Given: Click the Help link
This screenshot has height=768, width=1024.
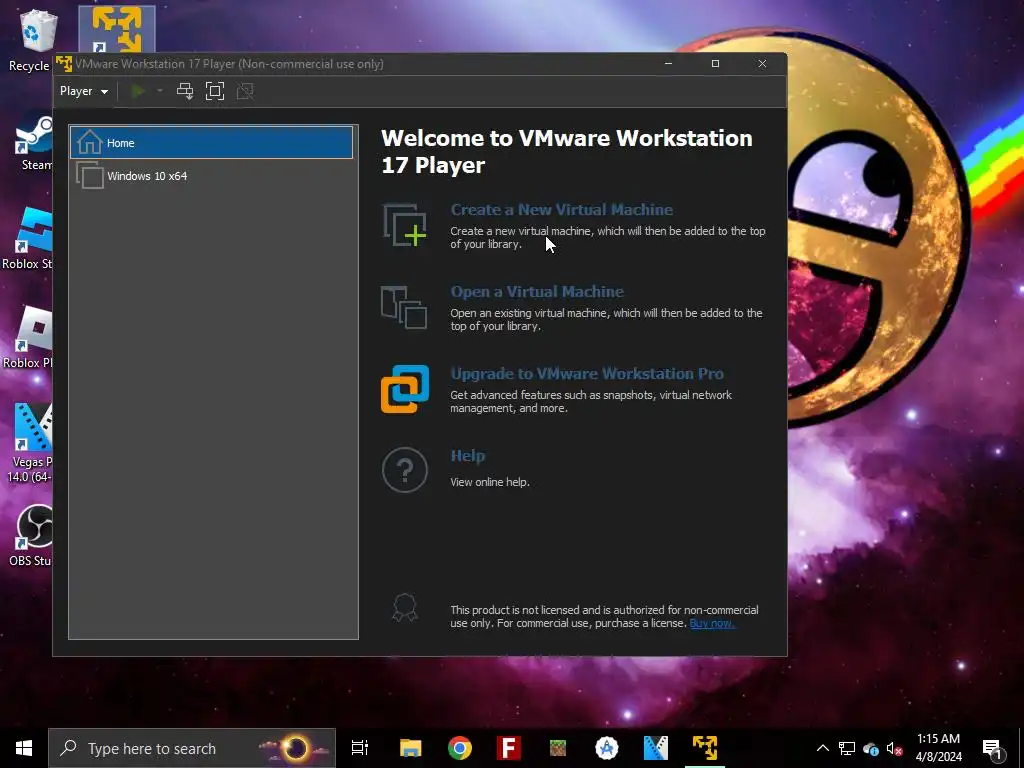Looking at the screenshot, I should click(468, 456).
